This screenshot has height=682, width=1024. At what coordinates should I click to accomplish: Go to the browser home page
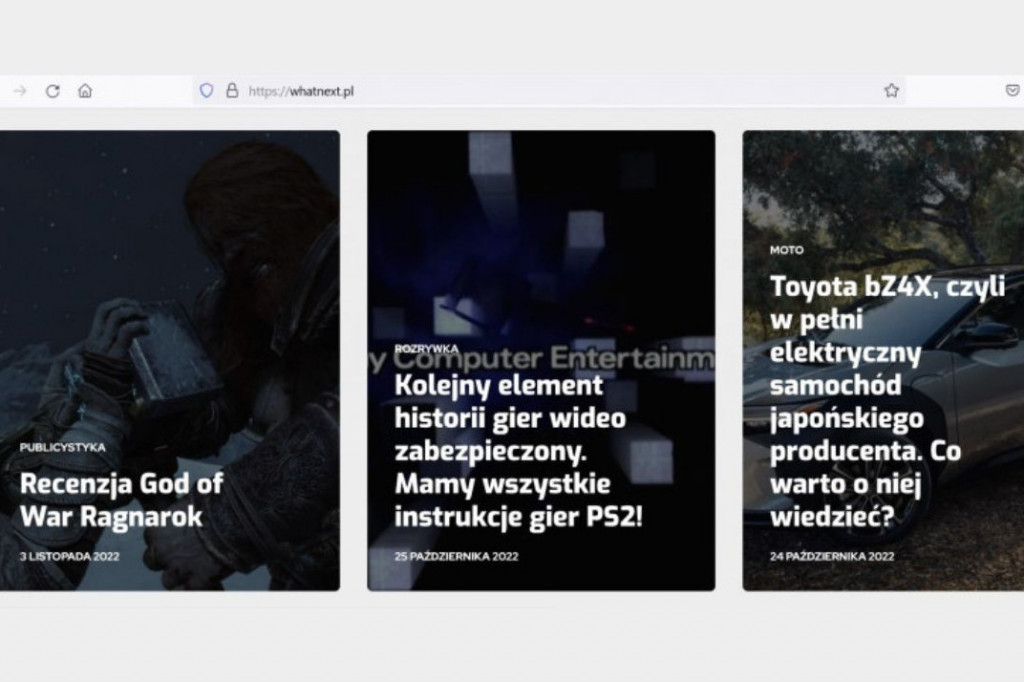tap(85, 91)
